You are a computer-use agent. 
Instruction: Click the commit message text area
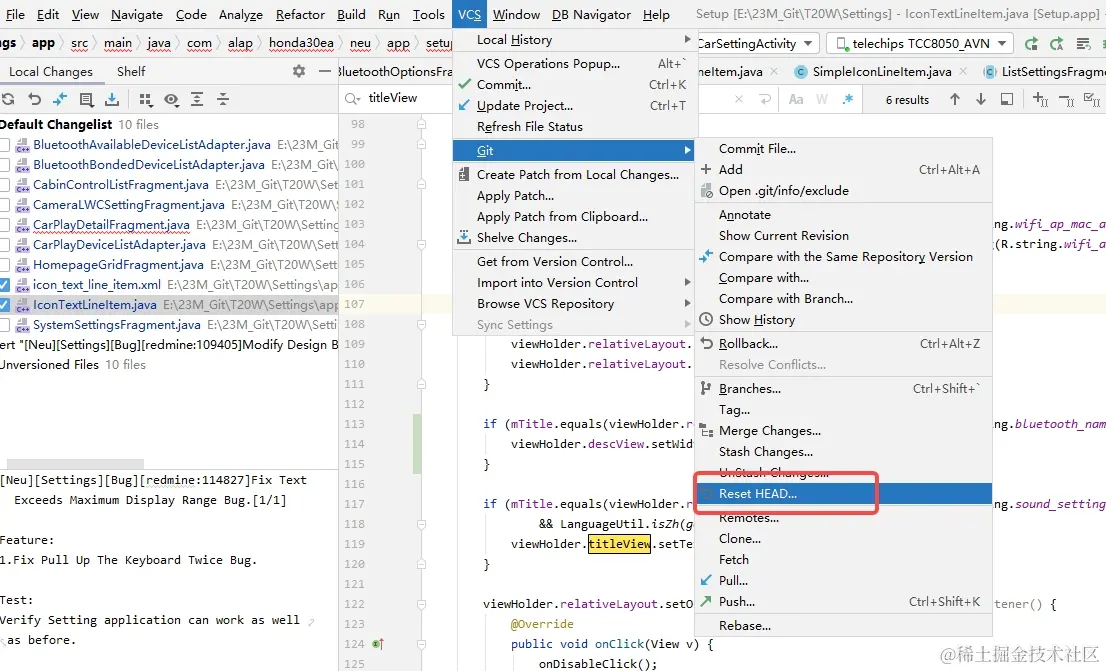click(x=168, y=568)
